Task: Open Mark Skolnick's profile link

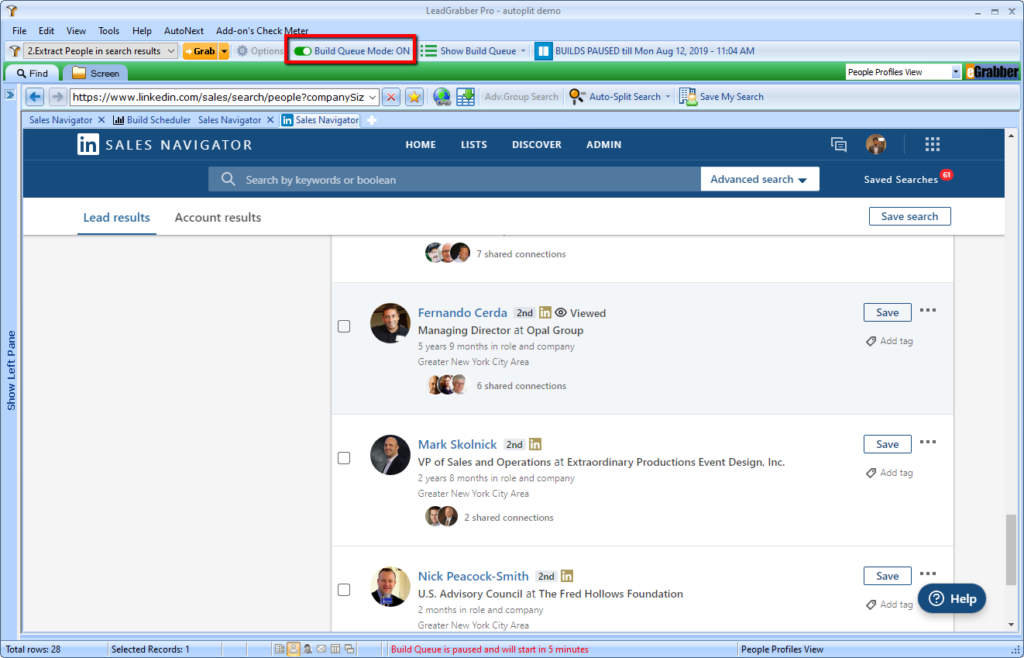Action: pyautogui.click(x=457, y=445)
